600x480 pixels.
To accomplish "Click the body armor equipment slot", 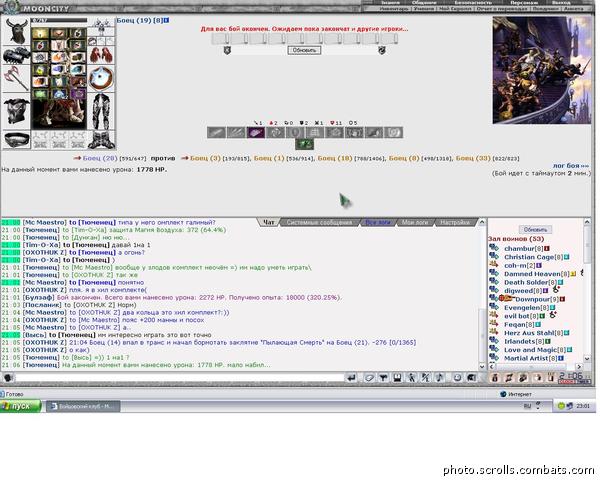I will point(16,111).
